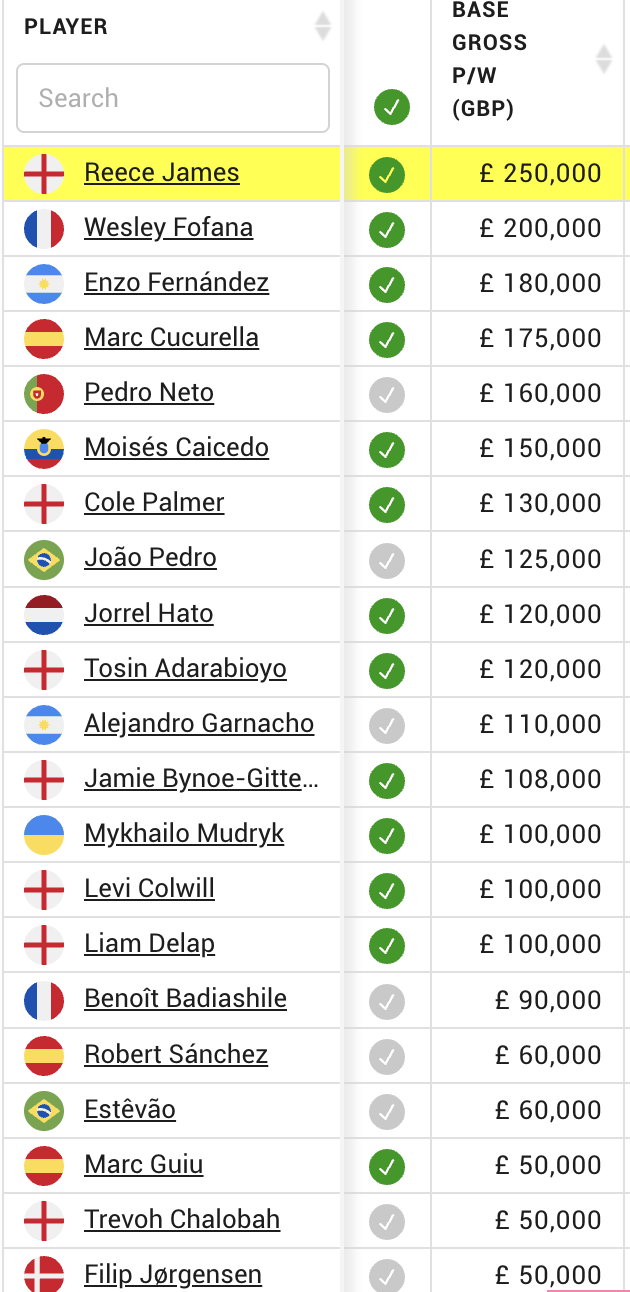Focus the player Search input field
The width and height of the screenshot is (630, 1292).
(x=173, y=98)
